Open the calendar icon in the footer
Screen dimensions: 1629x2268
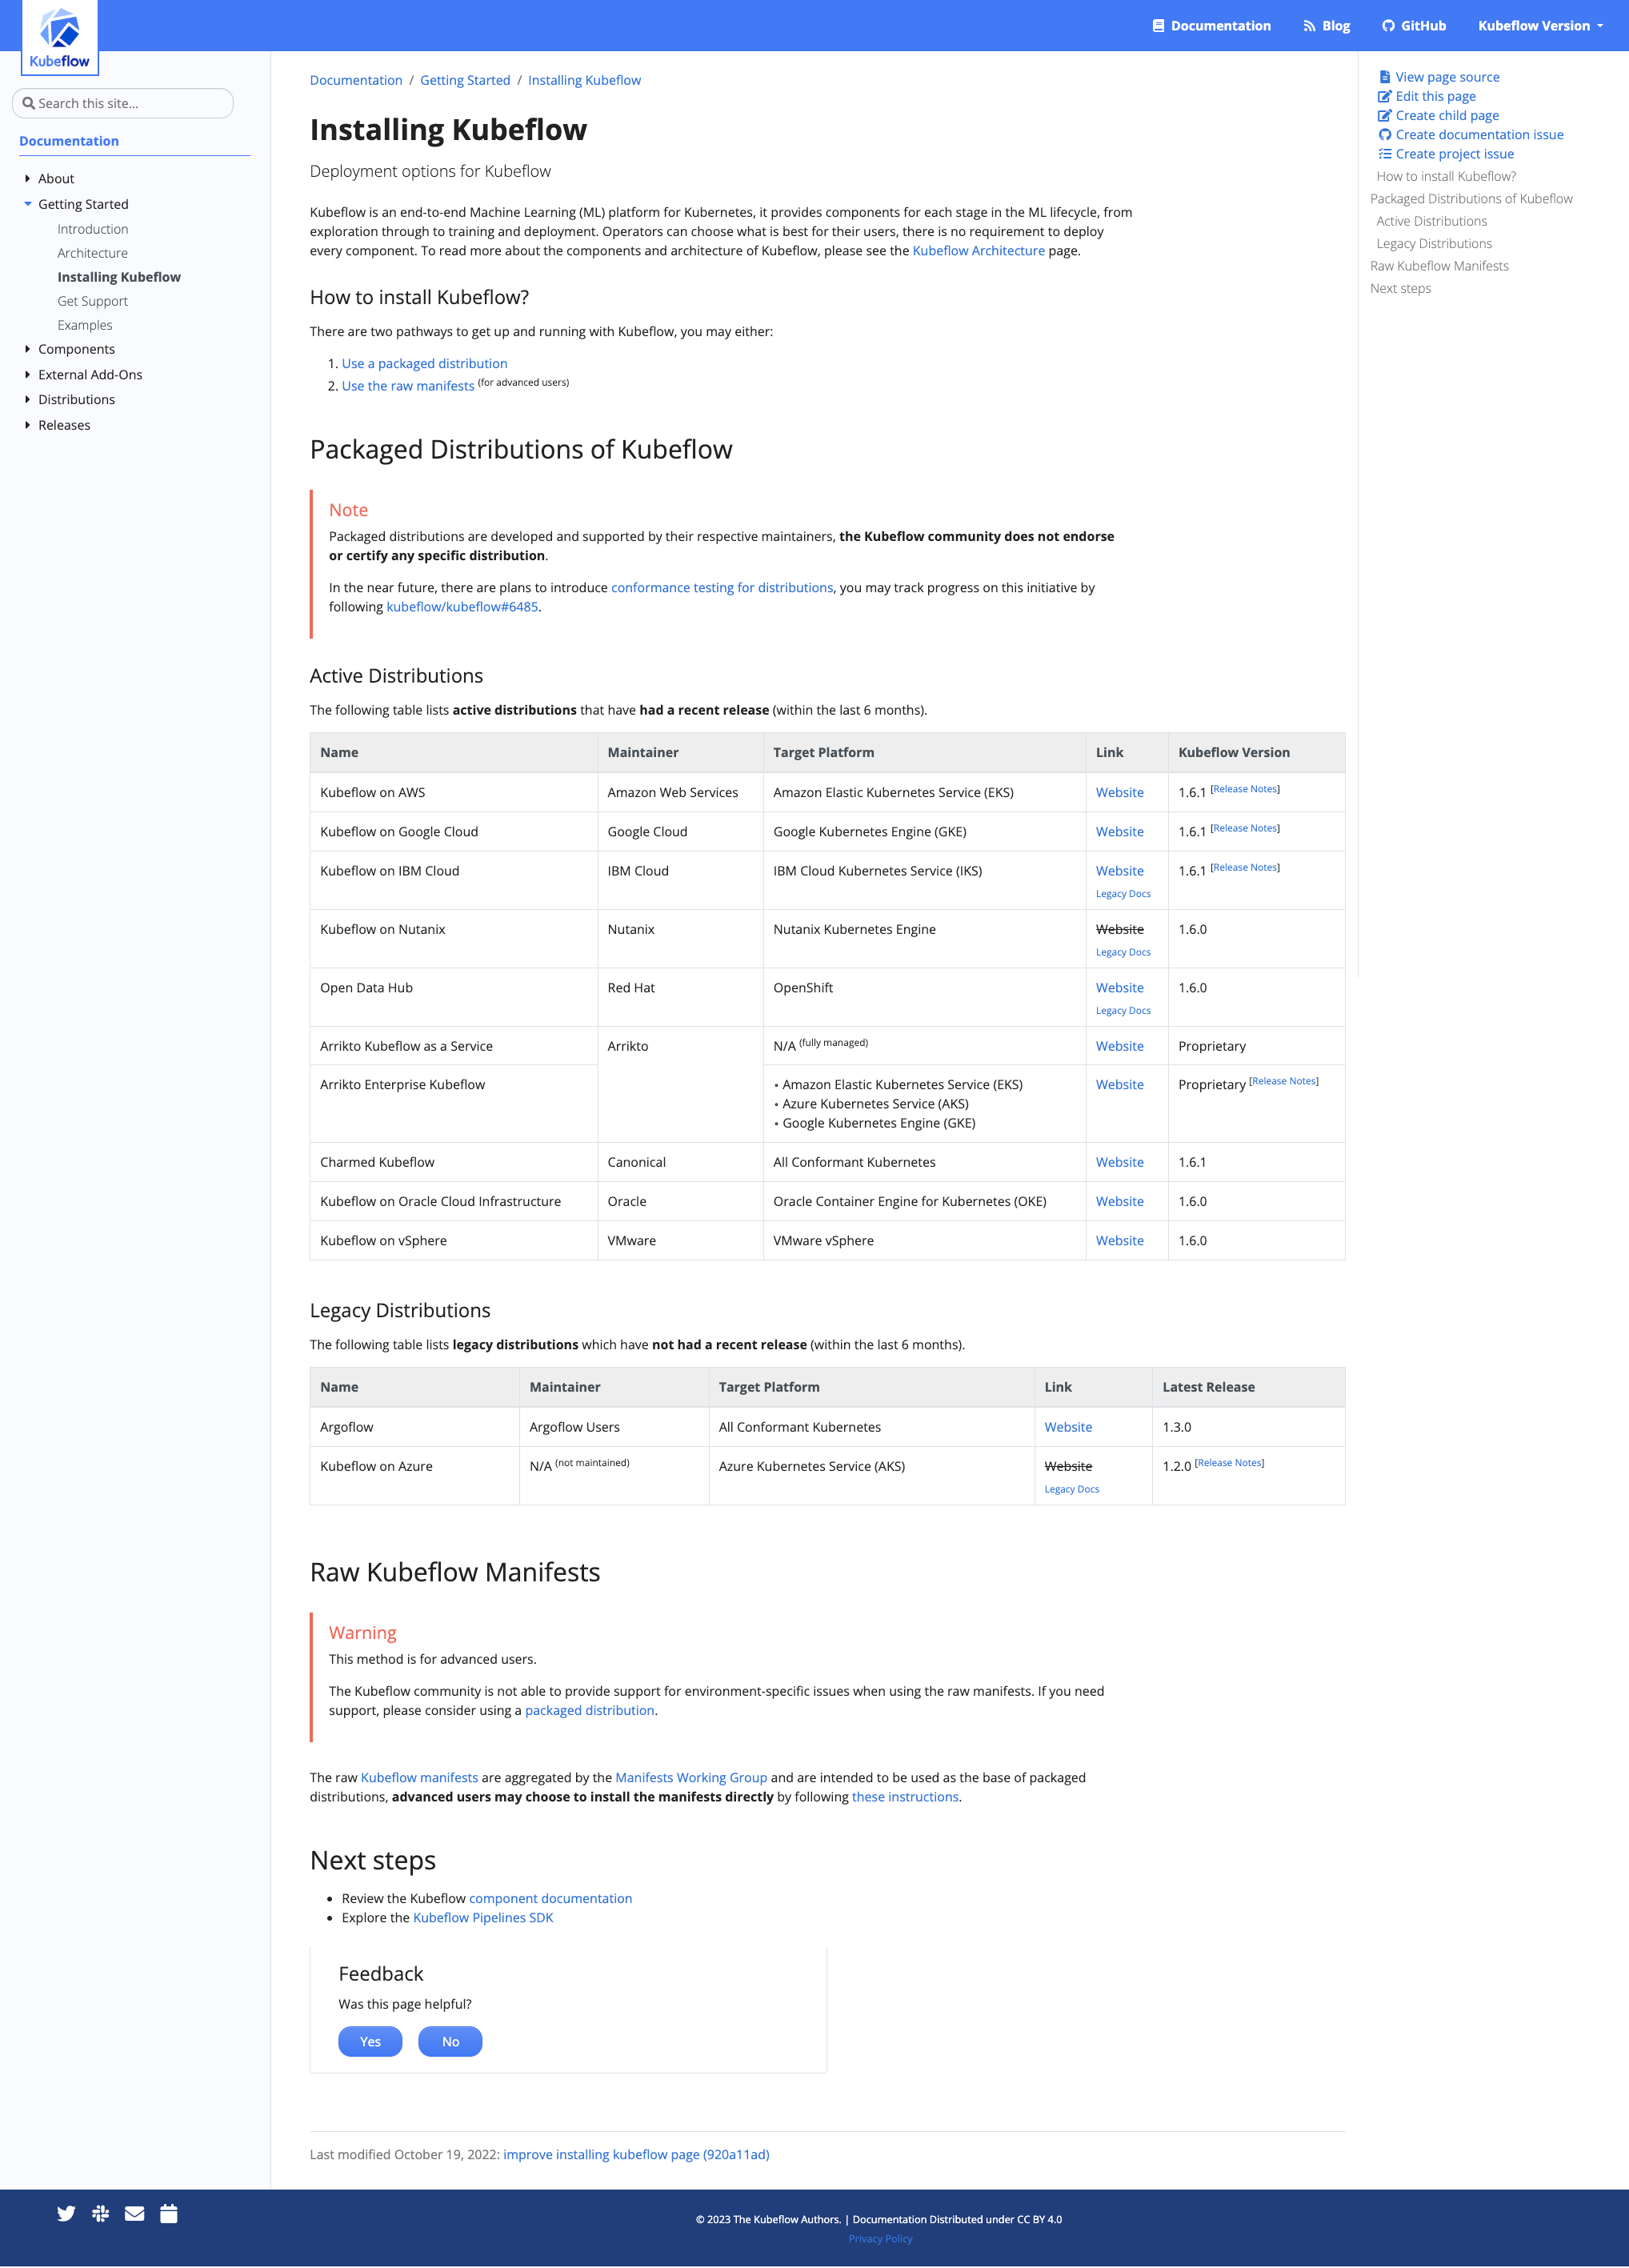pyautogui.click(x=169, y=2213)
